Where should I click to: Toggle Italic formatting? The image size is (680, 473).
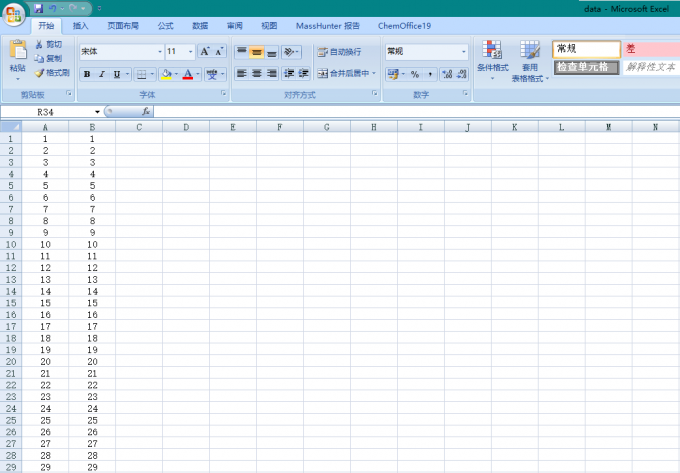[101, 74]
